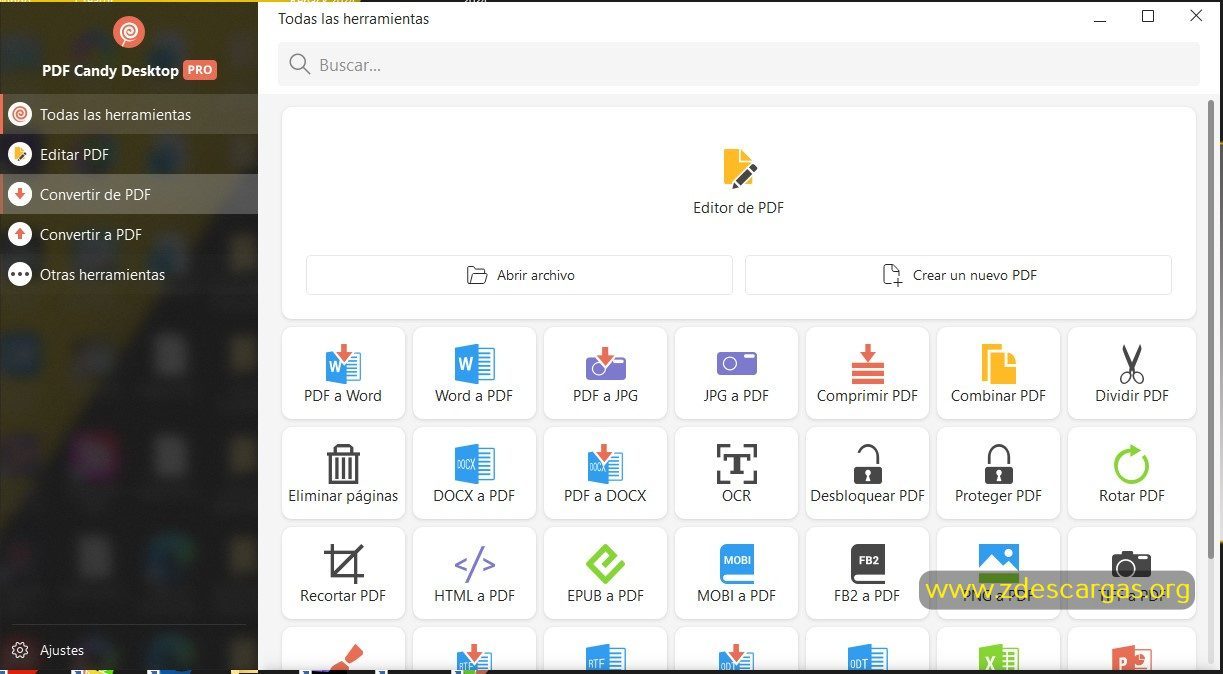Choose the Recortar PDF crop tool

[x=343, y=573]
